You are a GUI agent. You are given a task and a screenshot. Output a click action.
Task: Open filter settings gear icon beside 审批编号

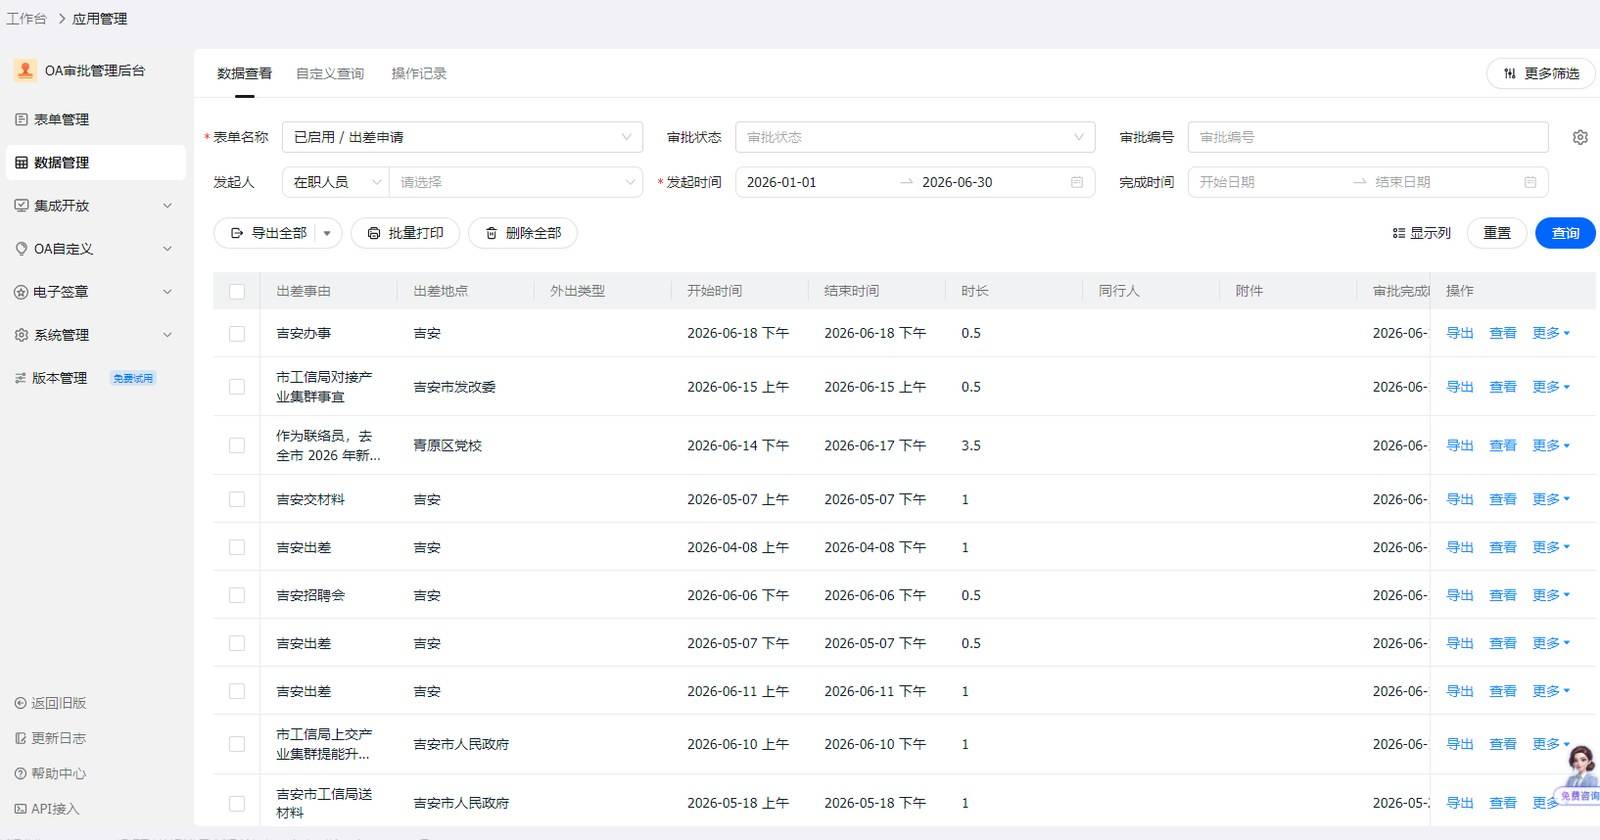point(1580,137)
